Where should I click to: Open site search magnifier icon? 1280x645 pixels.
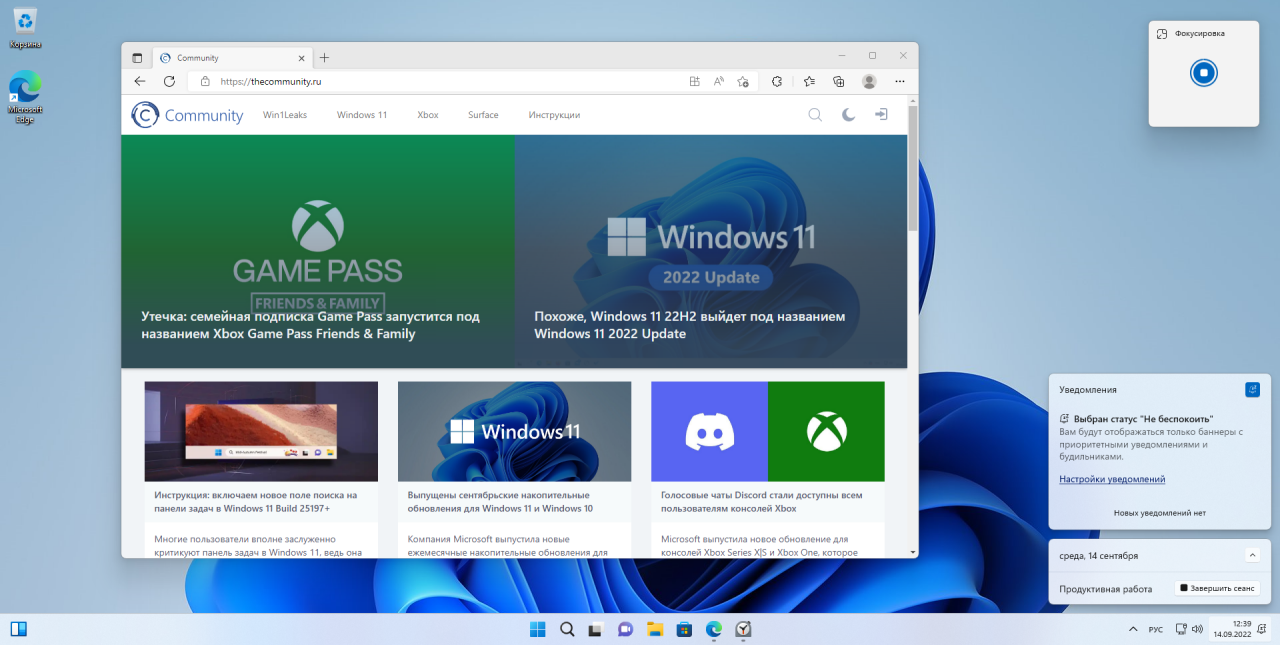coord(815,115)
